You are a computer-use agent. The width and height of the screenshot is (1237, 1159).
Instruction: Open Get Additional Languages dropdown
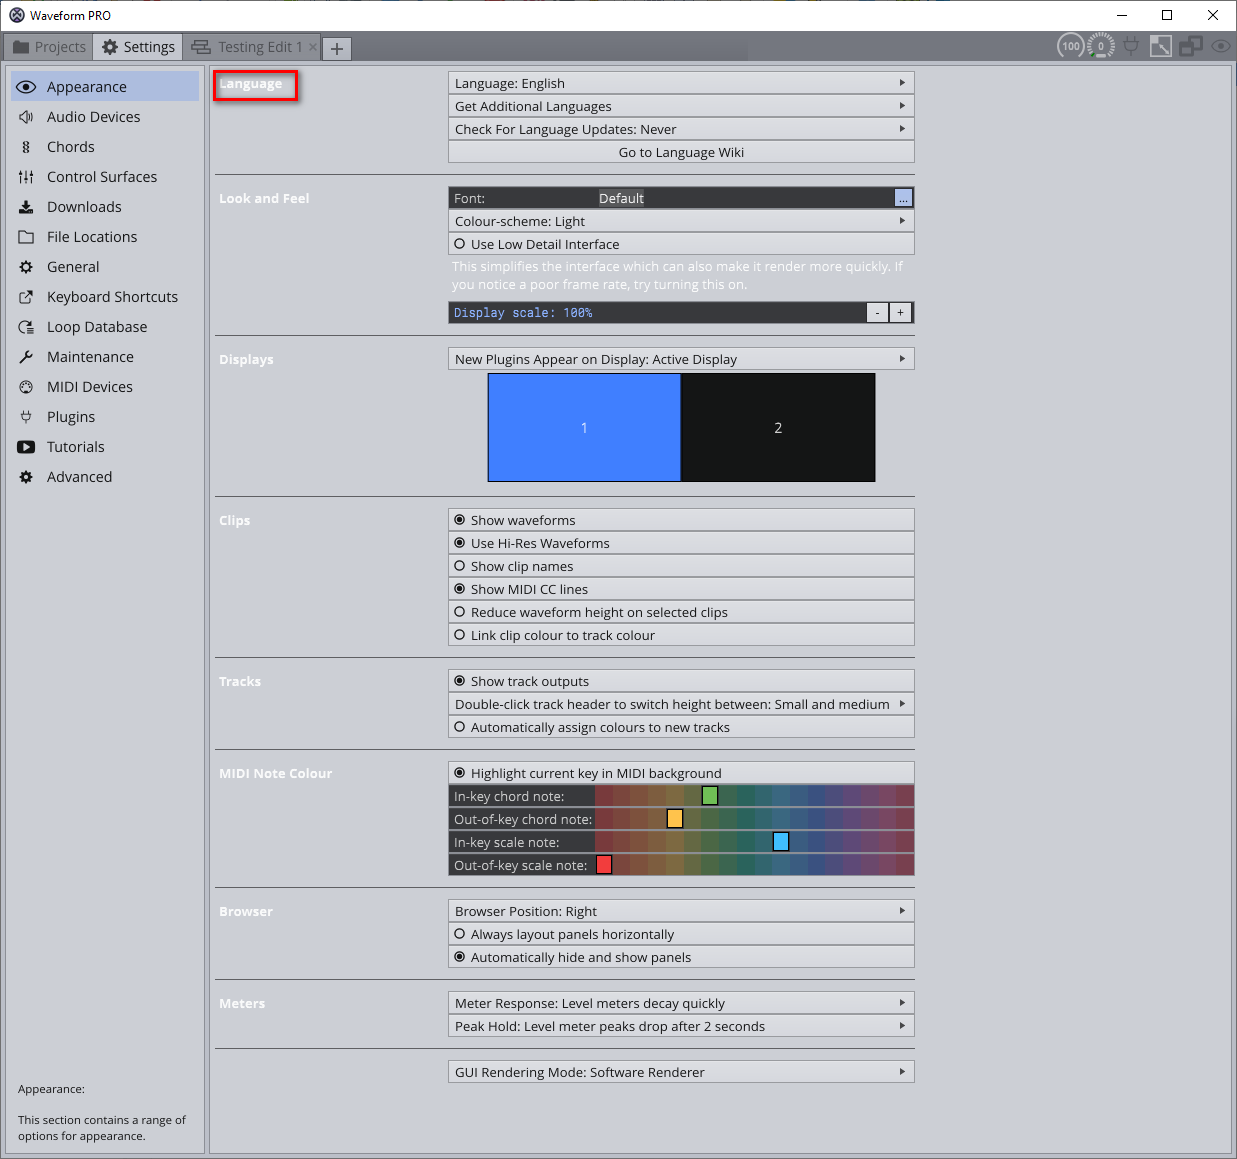click(x=681, y=106)
